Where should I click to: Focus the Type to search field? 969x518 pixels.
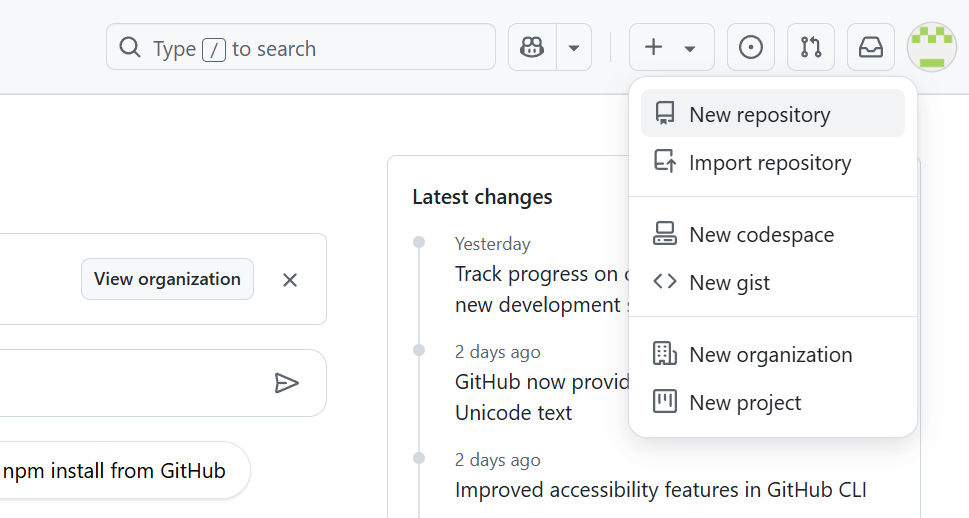320,48
